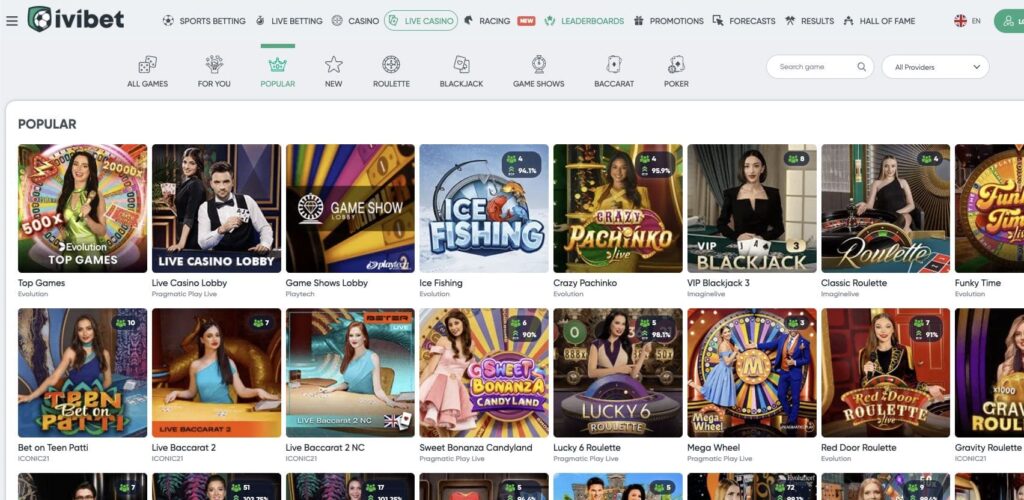Launch the Sweet Bonanza Candyland thumbnail
Viewport: 1024px width, 500px height.
pos(484,373)
